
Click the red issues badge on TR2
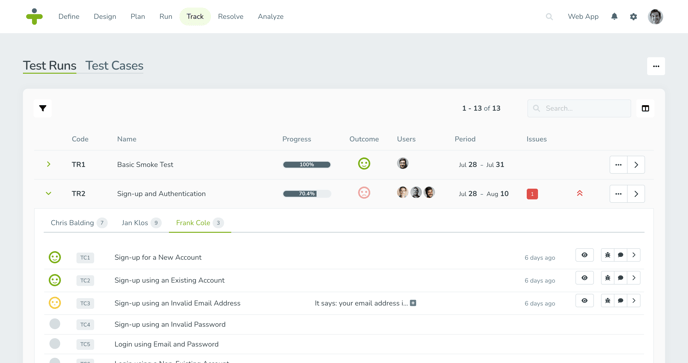[x=532, y=194]
